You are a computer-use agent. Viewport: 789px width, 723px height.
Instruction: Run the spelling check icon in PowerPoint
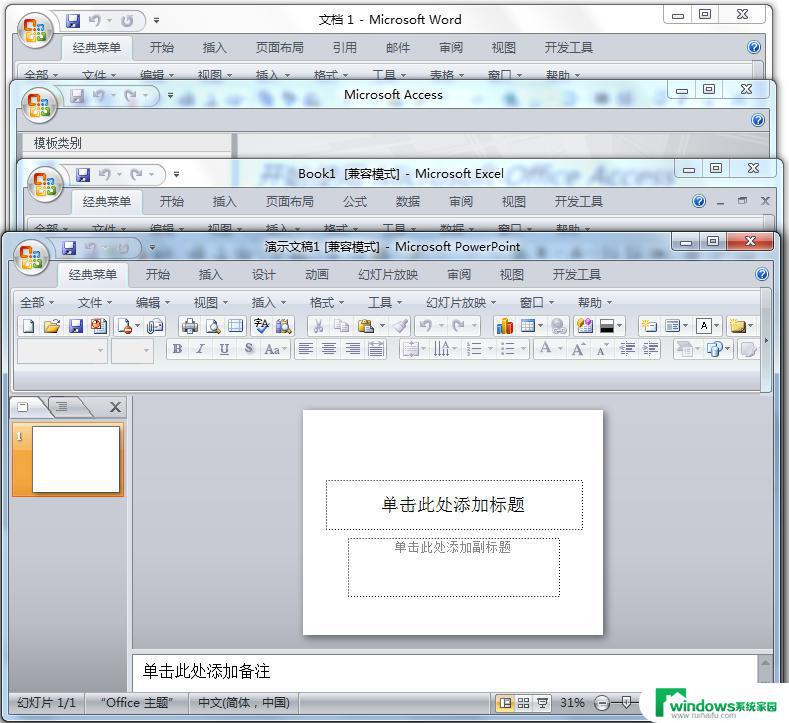pos(261,326)
